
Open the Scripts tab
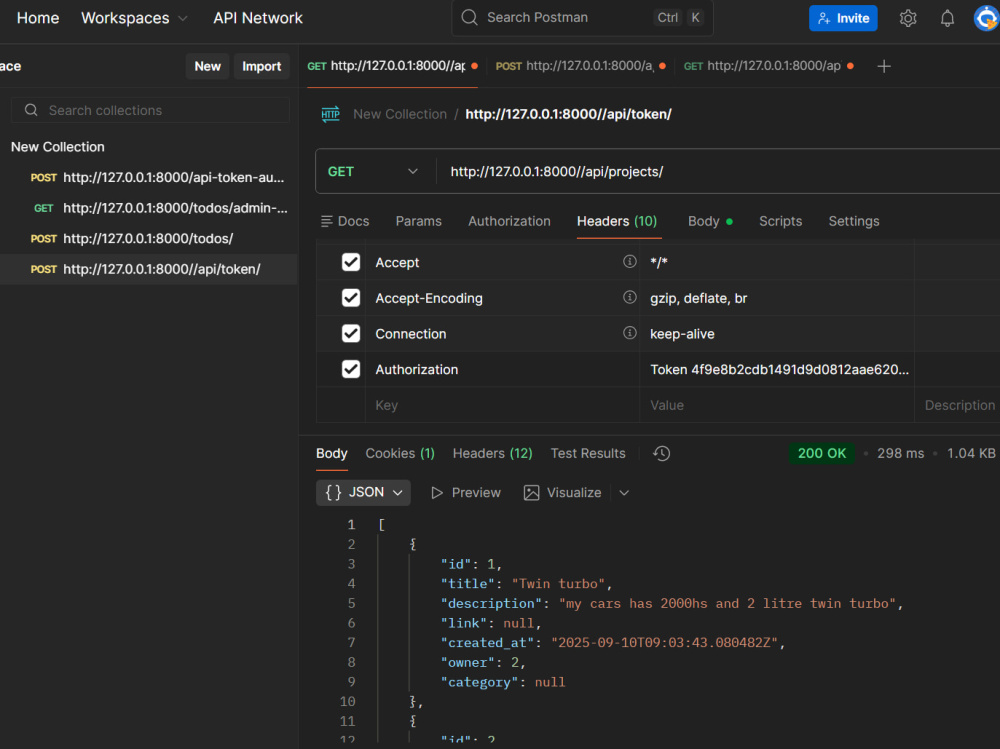[x=780, y=221]
